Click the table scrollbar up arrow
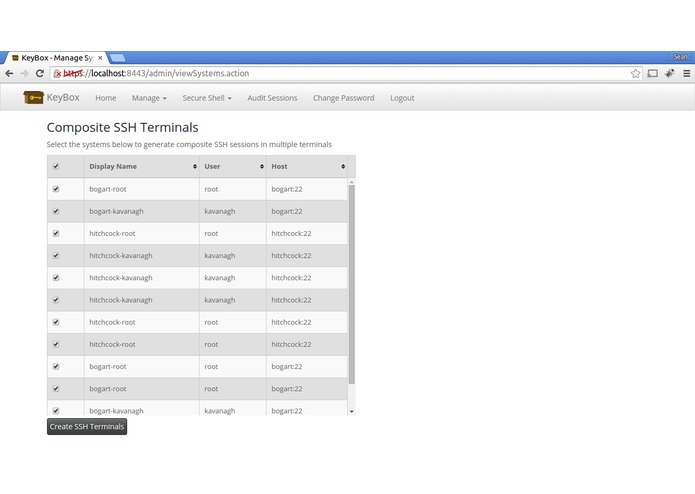Screen dimensions: 695x494 point(351,182)
